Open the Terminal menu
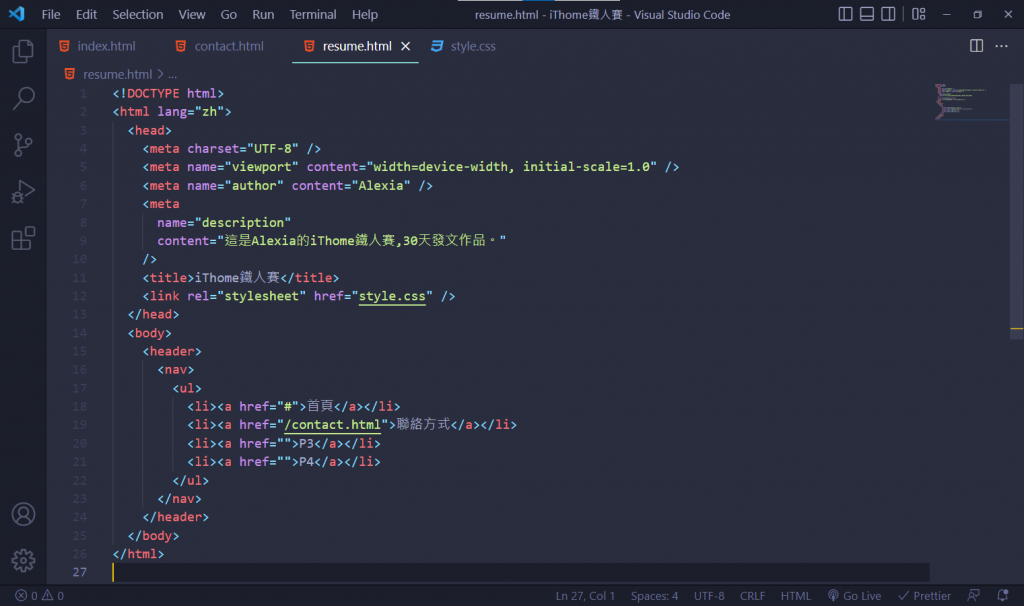This screenshot has width=1024, height=606. point(313,14)
